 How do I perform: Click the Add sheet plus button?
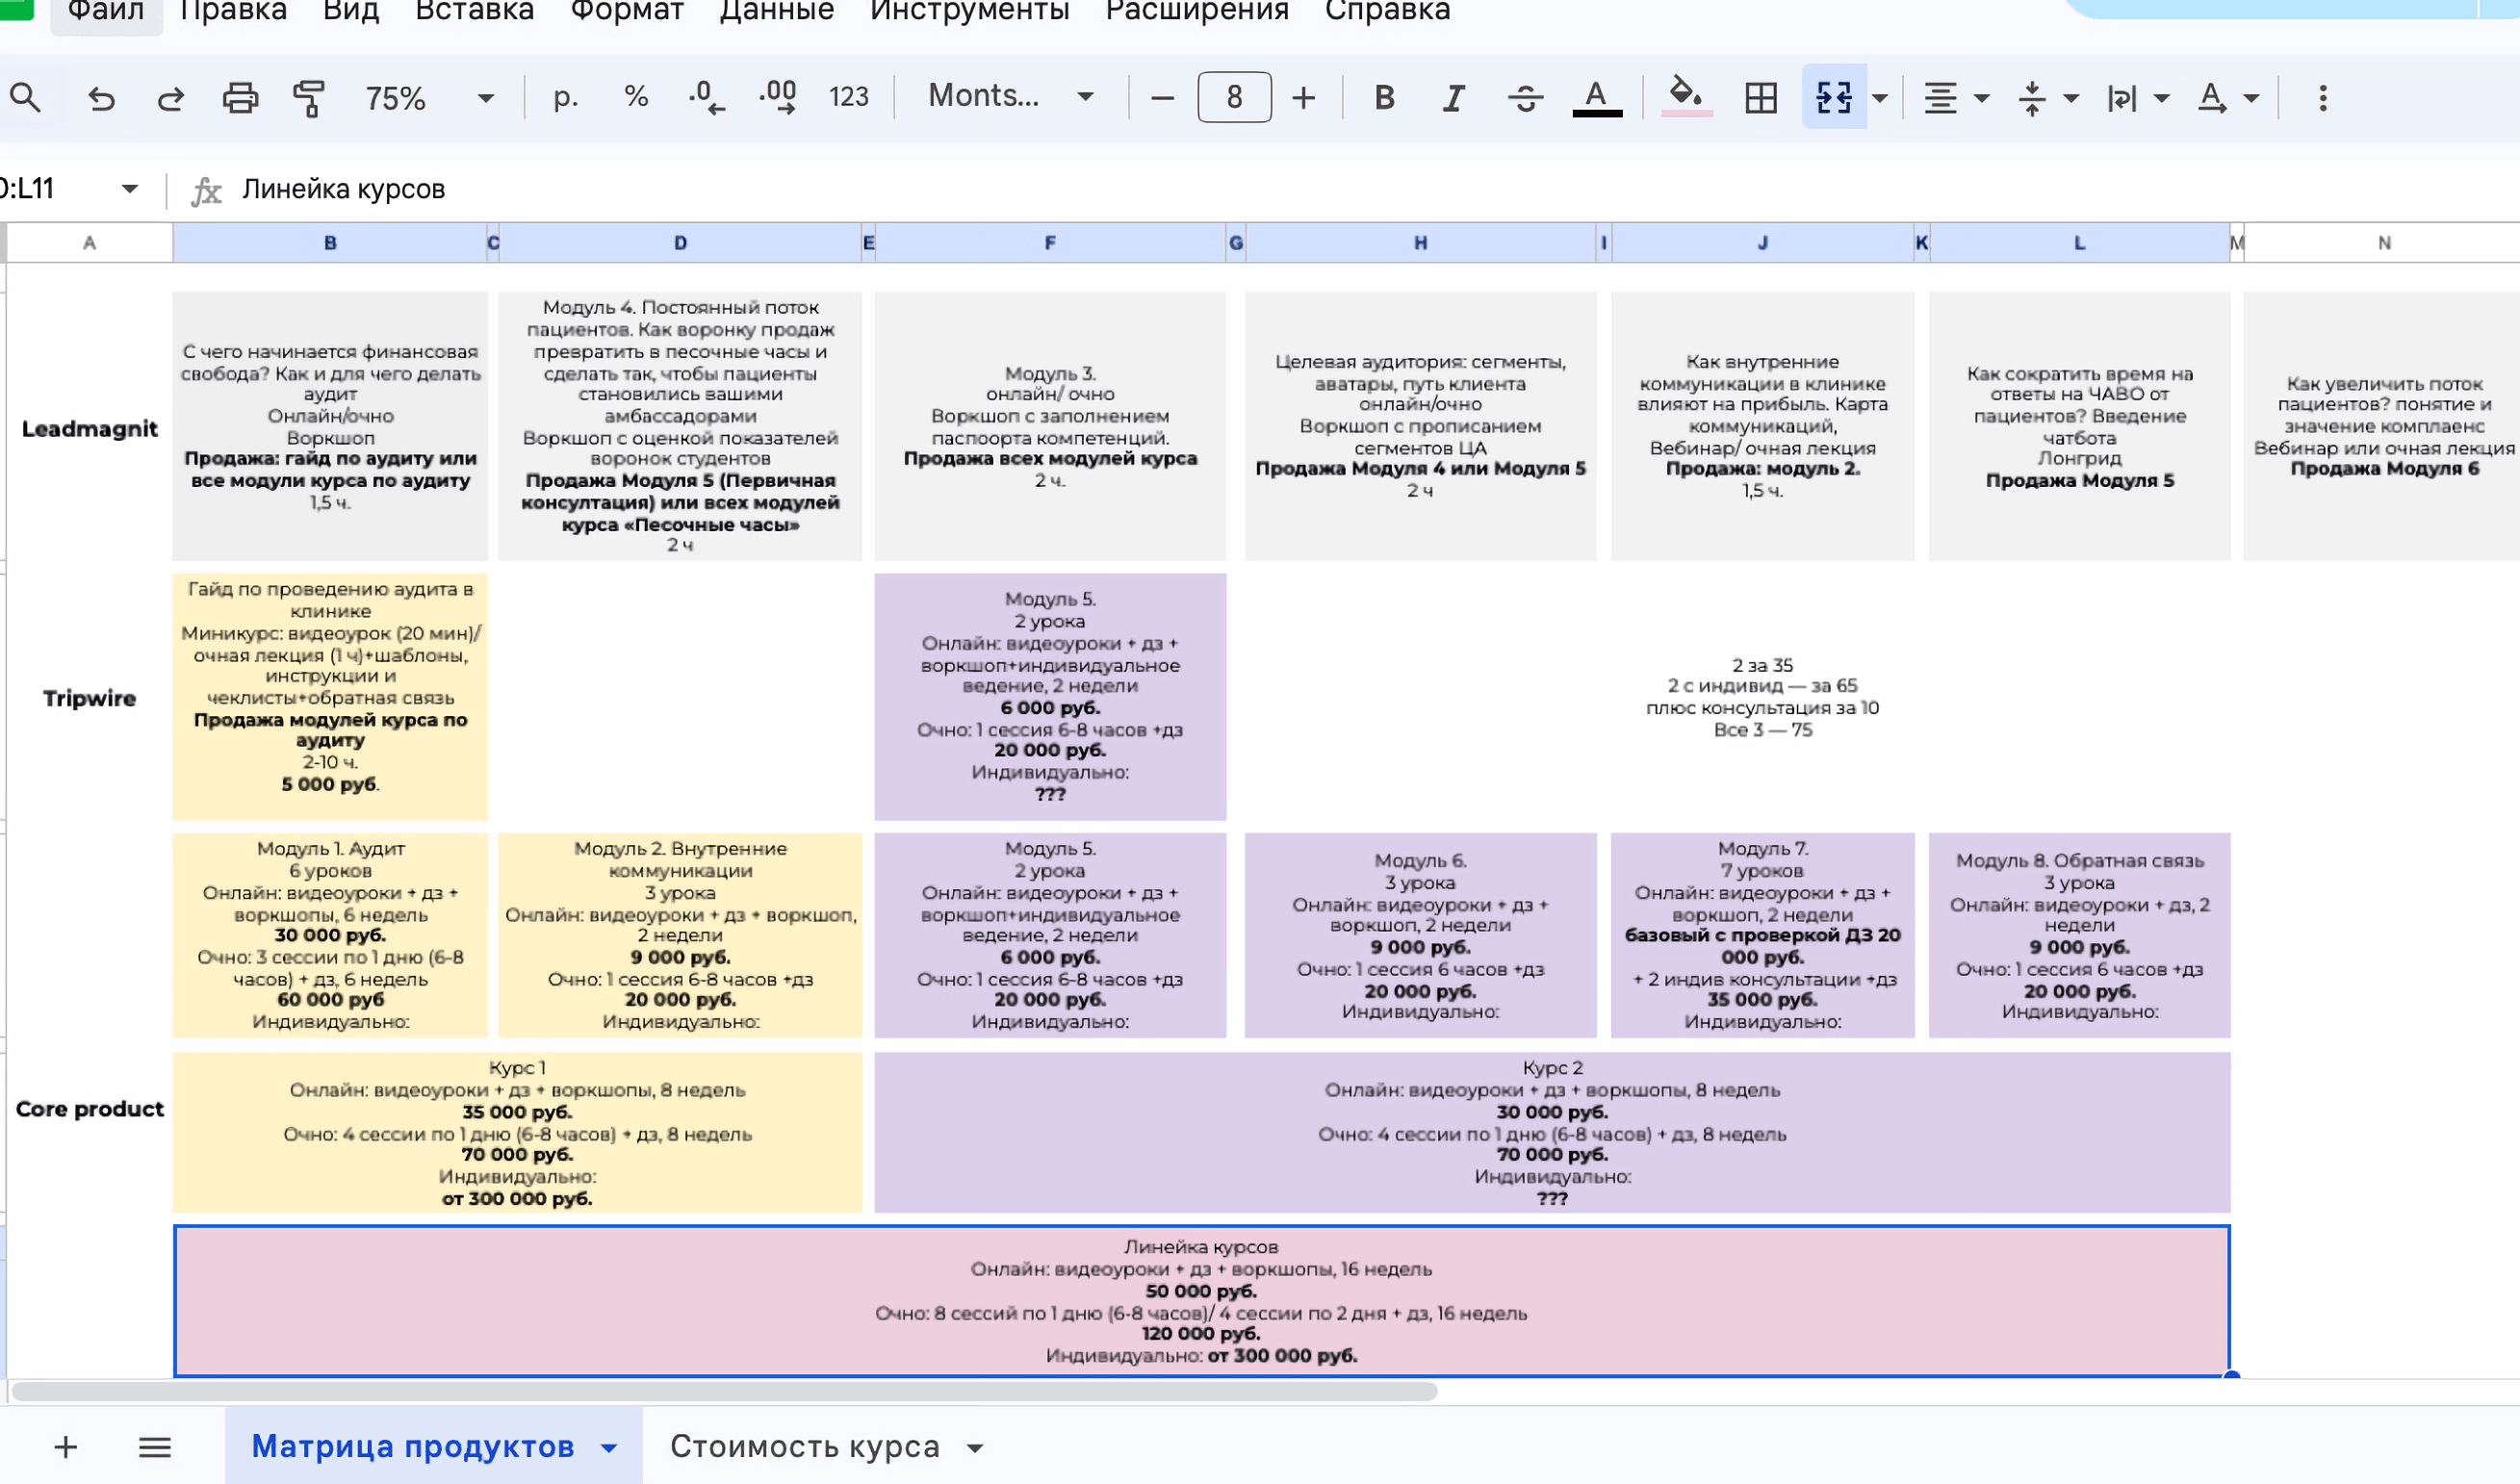tap(66, 1446)
